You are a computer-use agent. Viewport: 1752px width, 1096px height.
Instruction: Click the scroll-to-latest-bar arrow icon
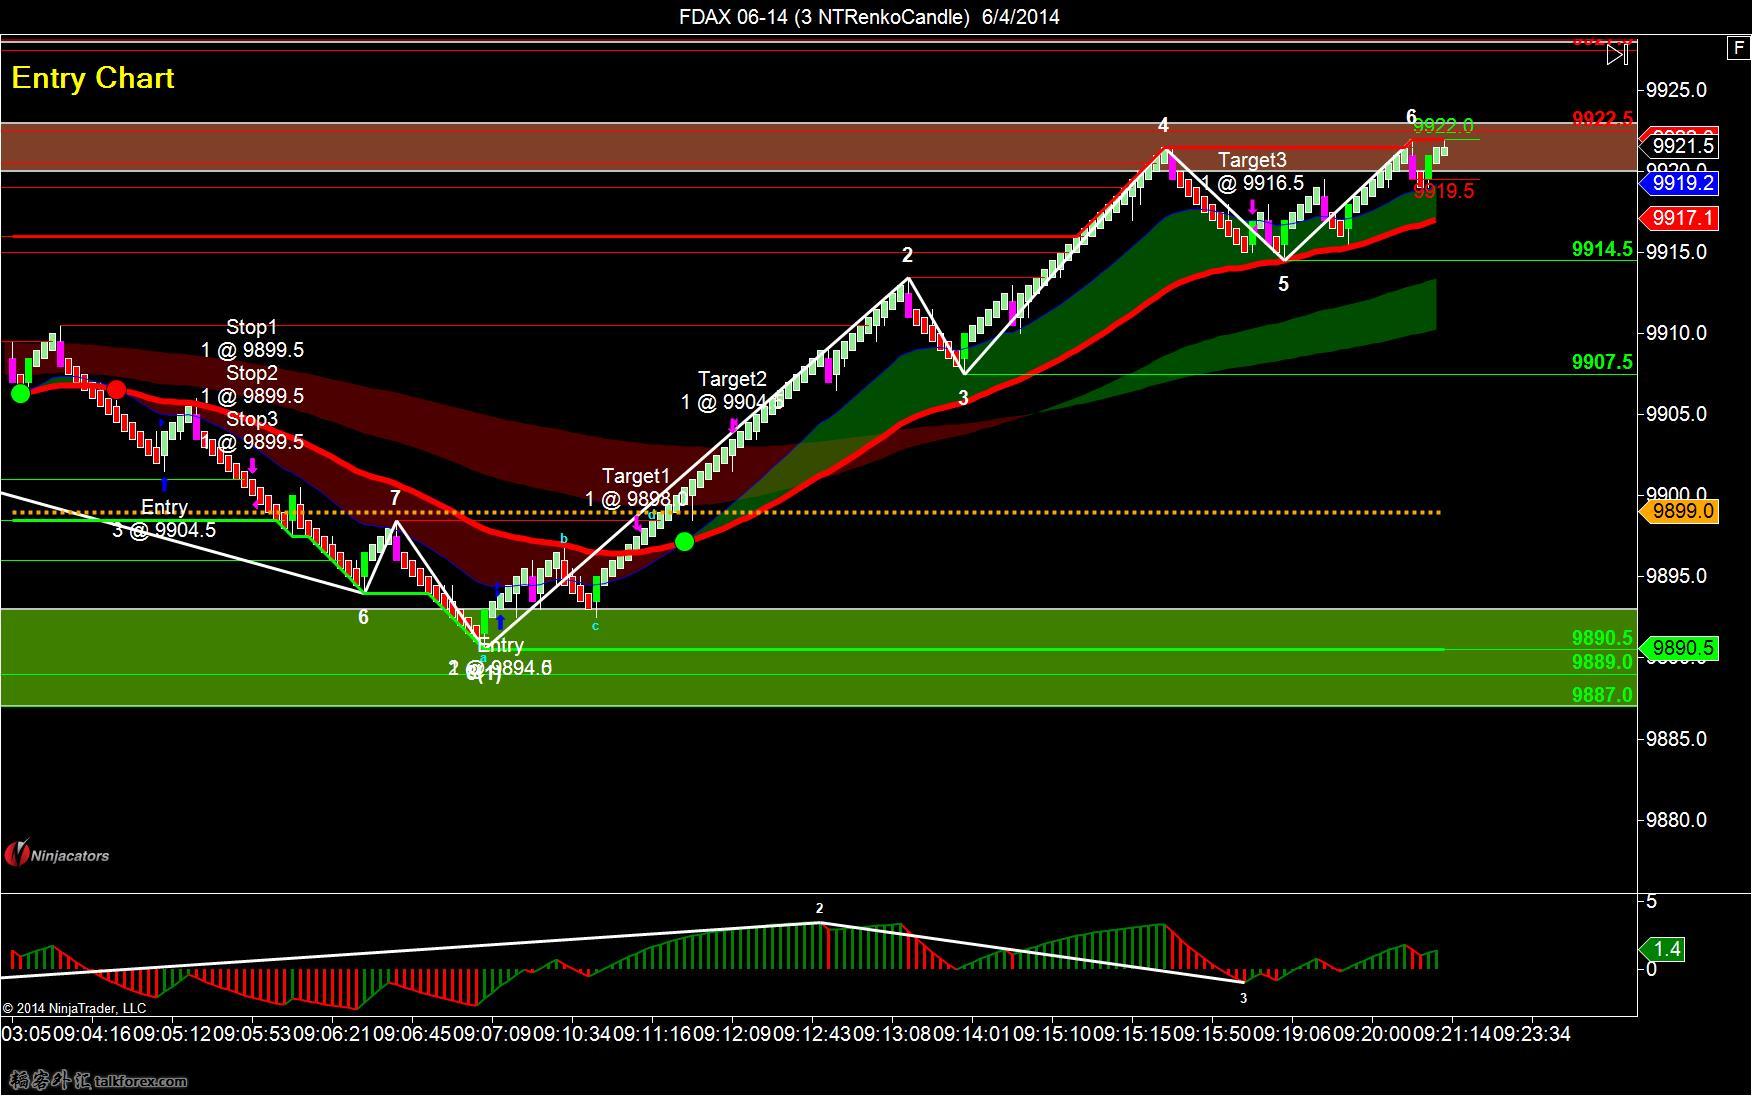[x=1616, y=54]
